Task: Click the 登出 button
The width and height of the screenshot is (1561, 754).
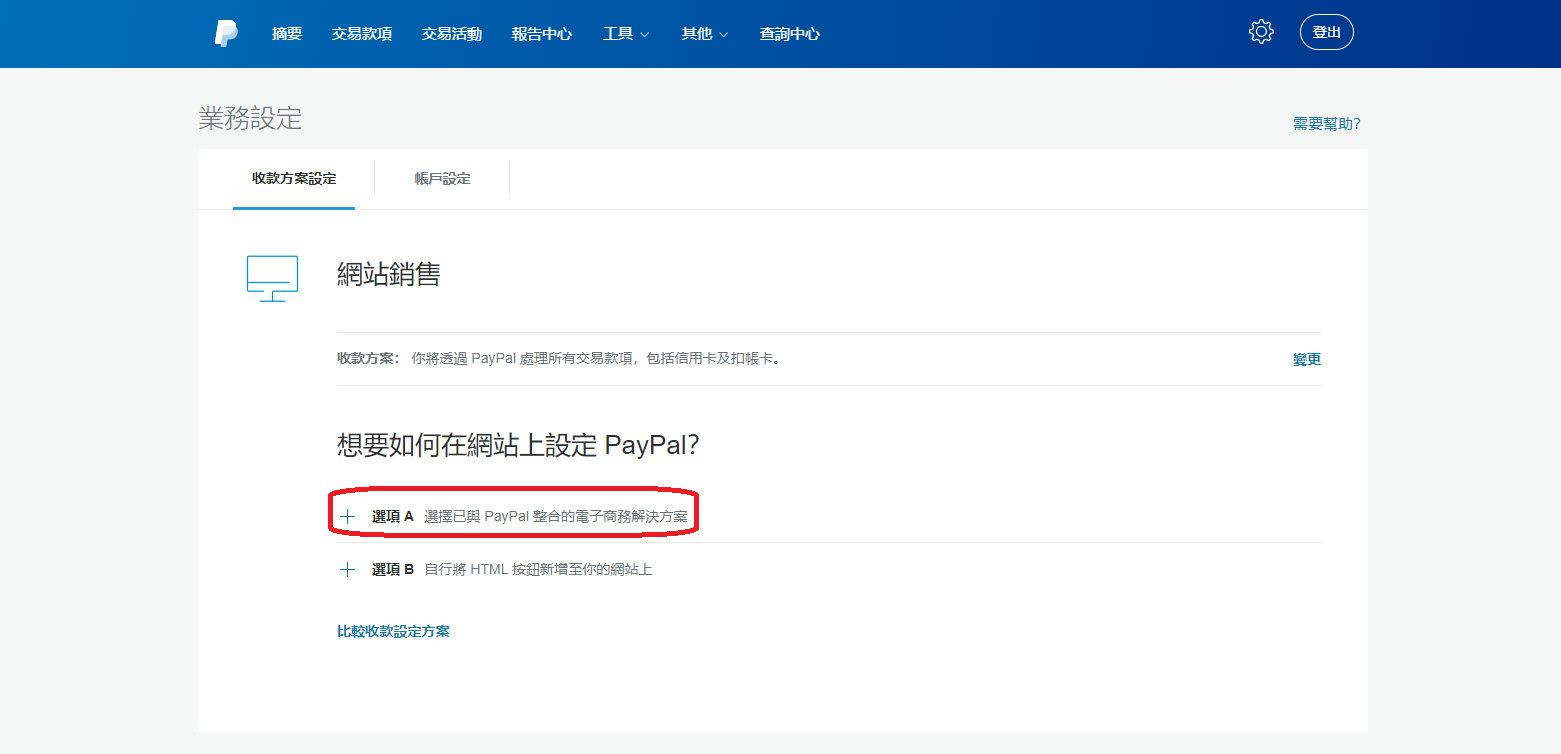Action: 1327,32
